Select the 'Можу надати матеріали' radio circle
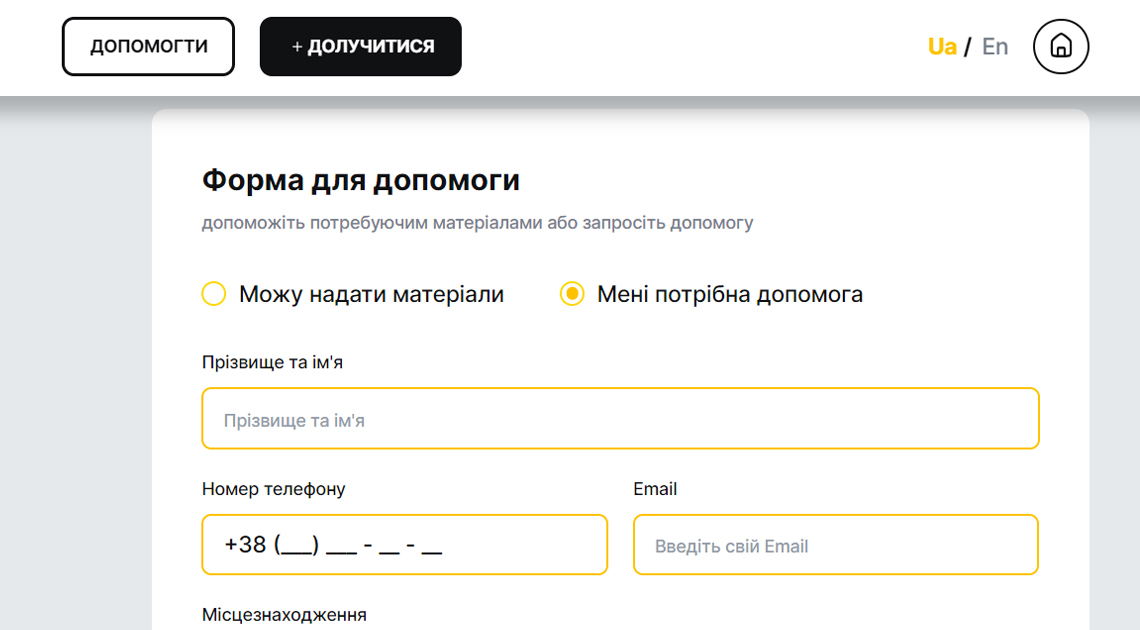The image size is (1140, 630). coord(214,294)
